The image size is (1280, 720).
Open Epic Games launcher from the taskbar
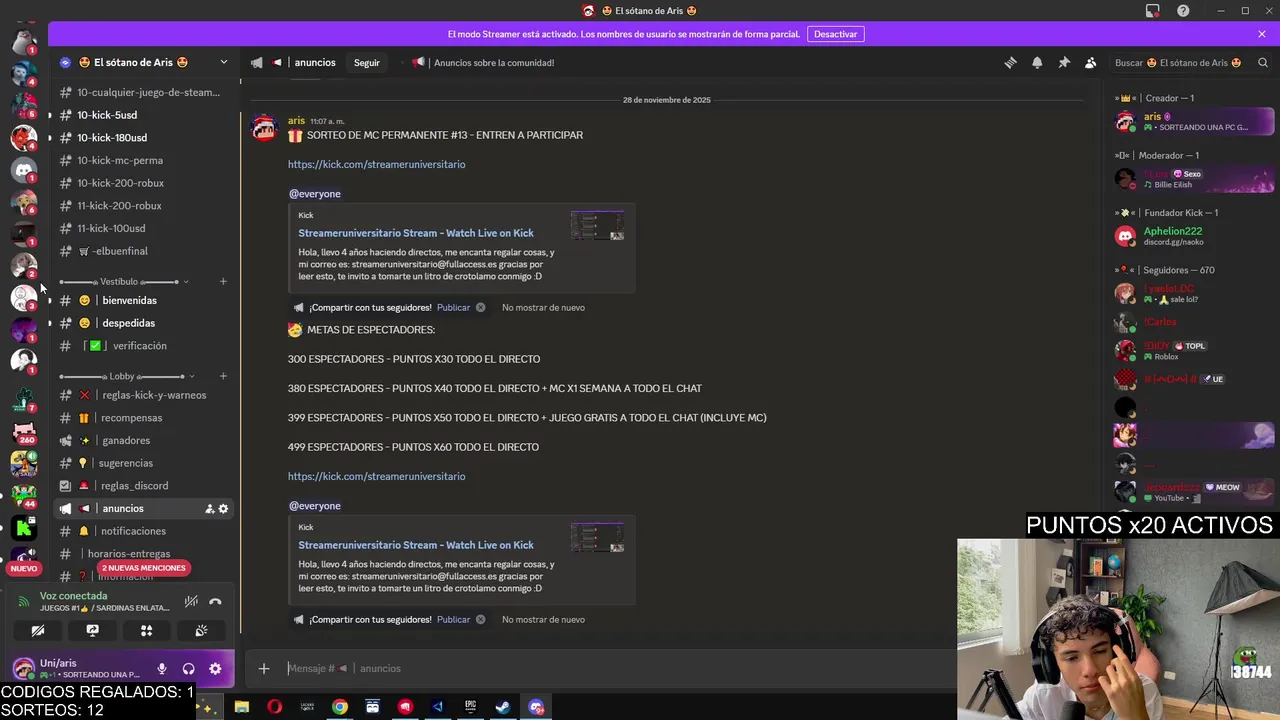470,707
